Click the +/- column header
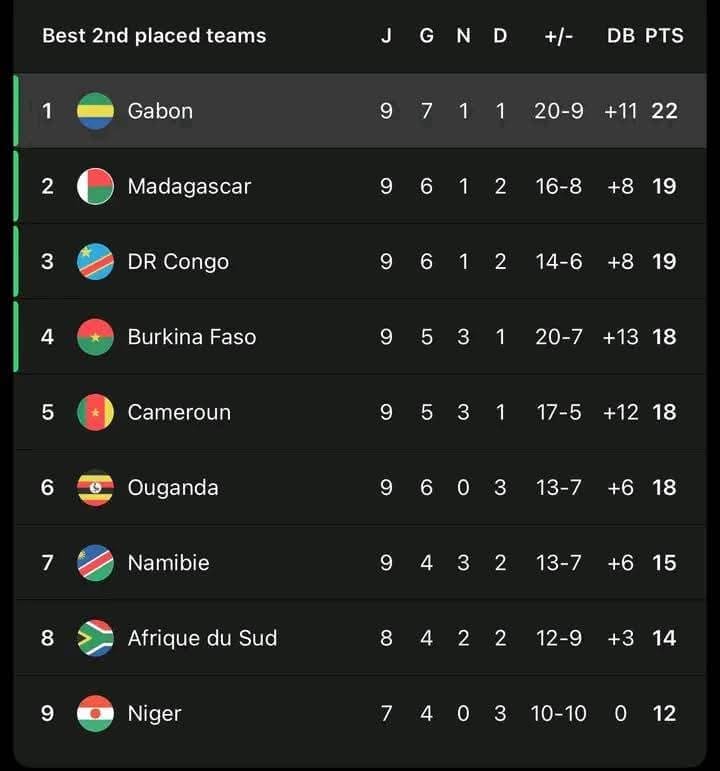 point(558,36)
